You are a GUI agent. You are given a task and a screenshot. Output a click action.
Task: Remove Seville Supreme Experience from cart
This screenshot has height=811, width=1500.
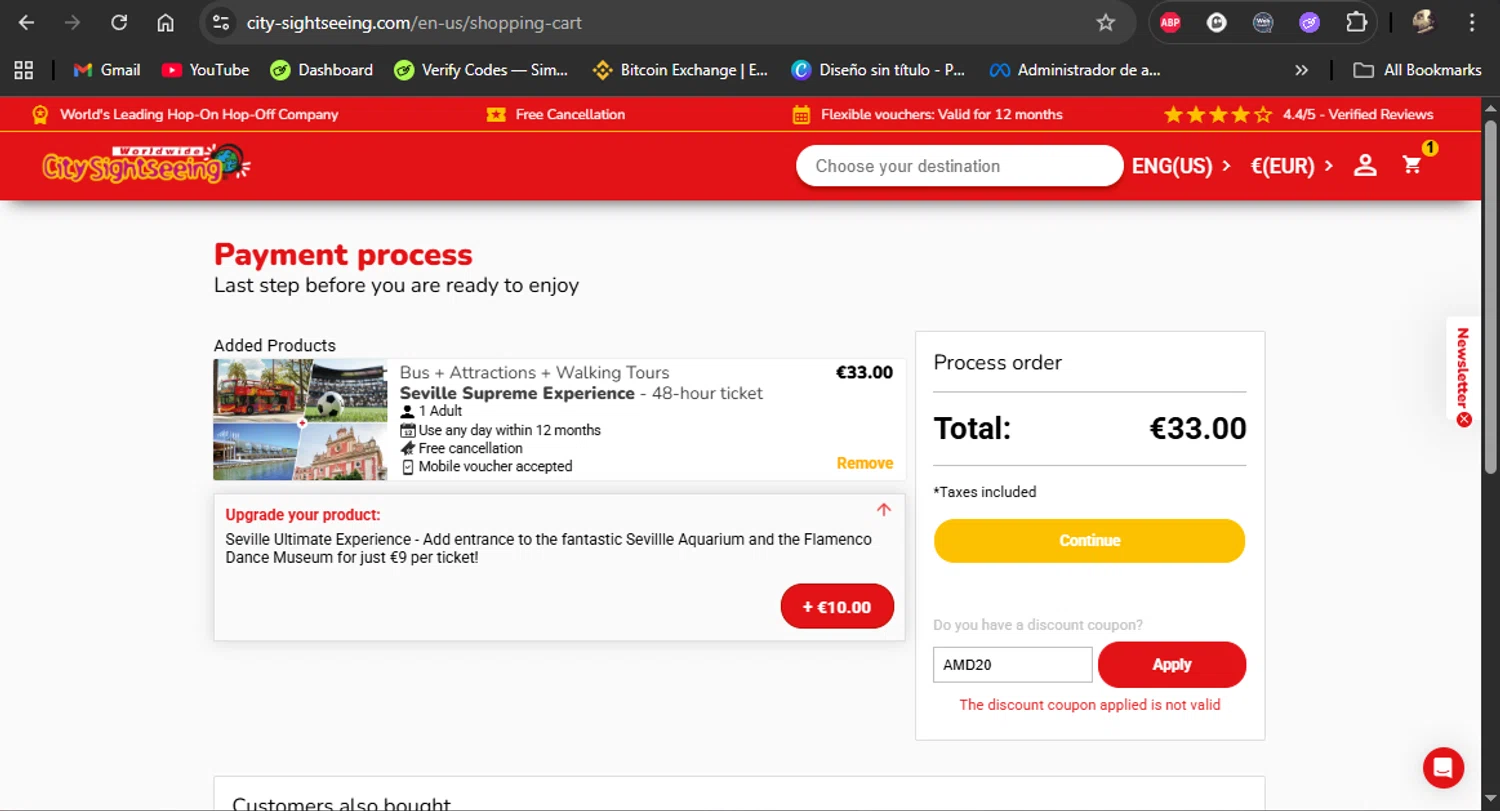(865, 463)
